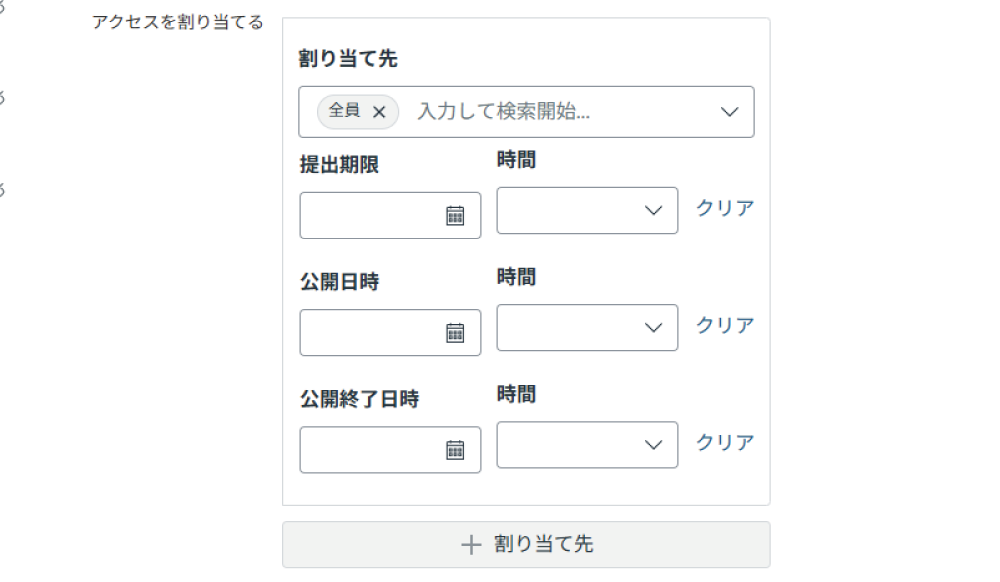Focus the 公開終了日時 date text field

tap(370, 450)
